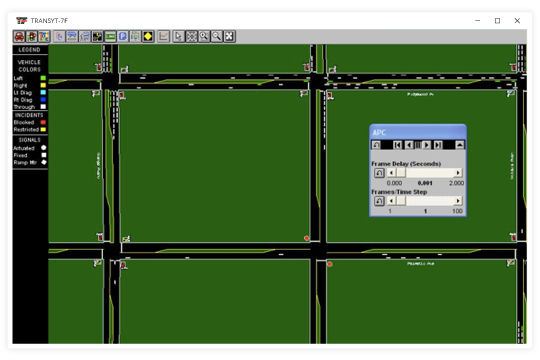Screen dimensions: 540x360
Task: Reset the Frame Delay value
Action: pyautogui.click(x=379, y=173)
